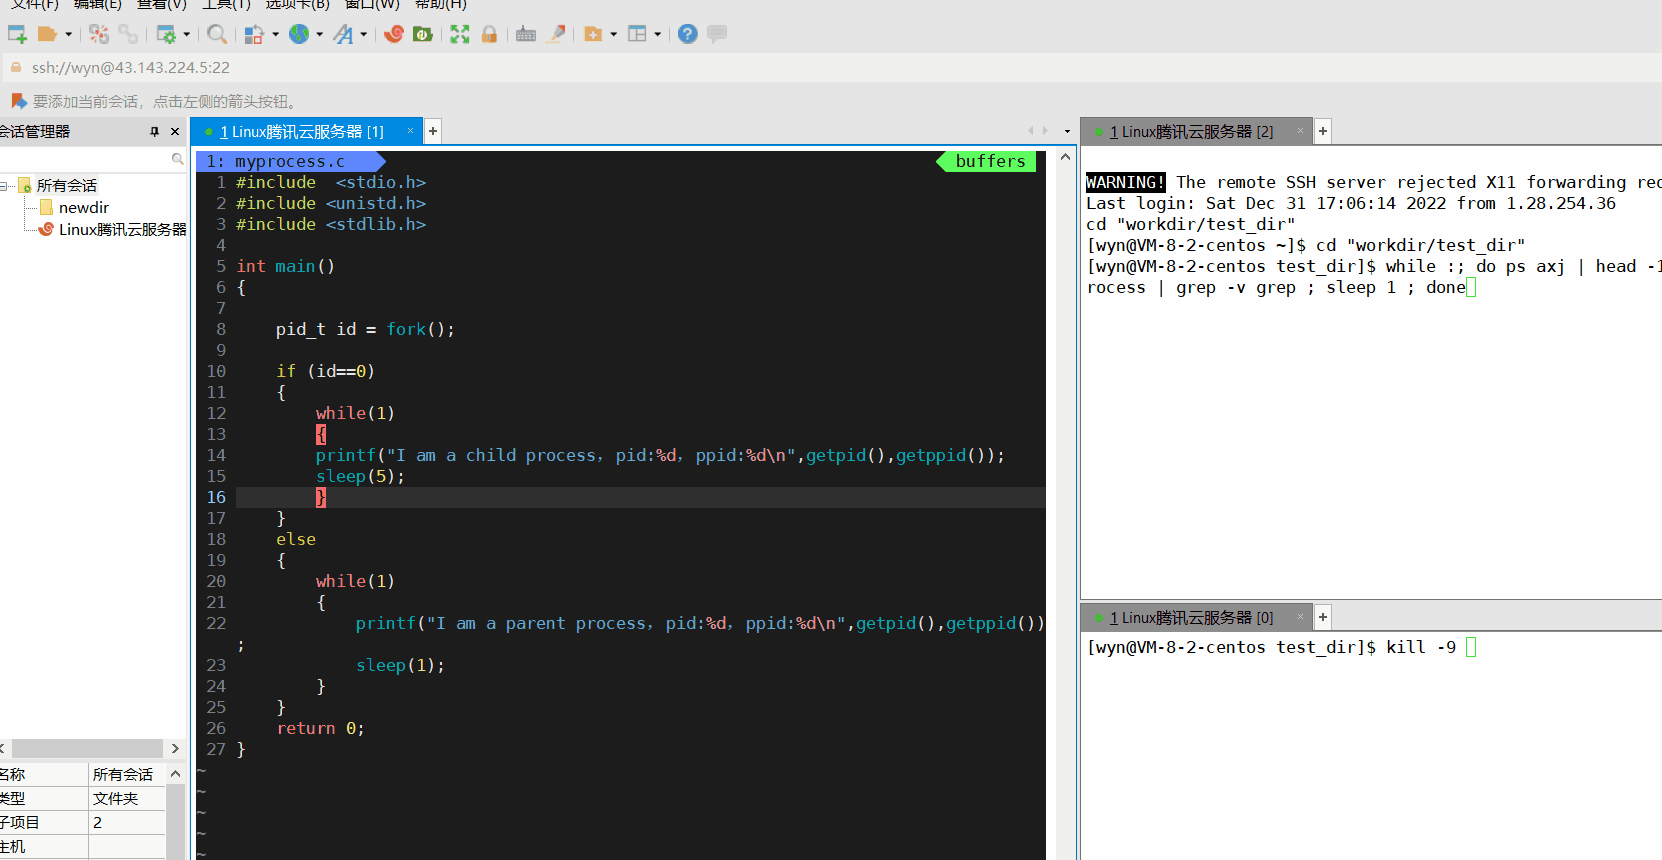Select the 所有会话 root tree item
1662x860 pixels.
tap(67, 186)
